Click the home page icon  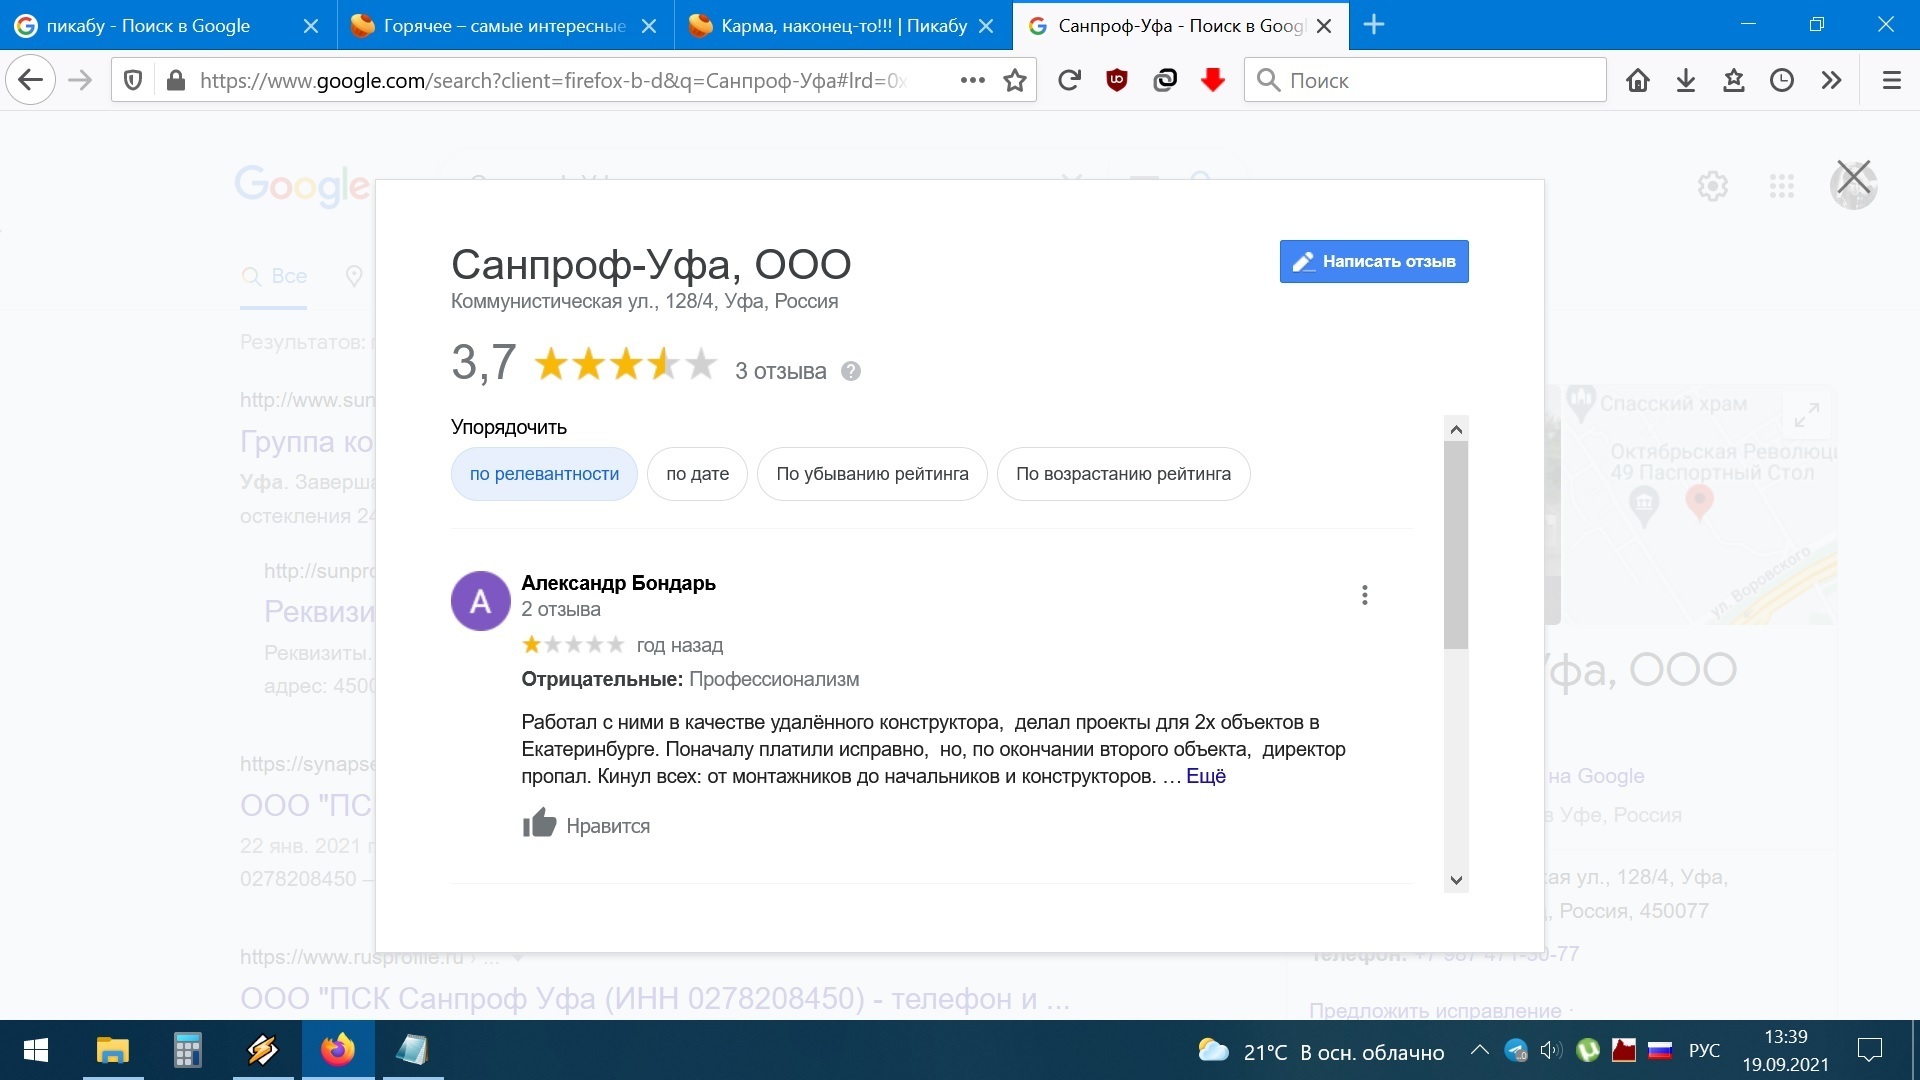click(x=1638, y=80)
